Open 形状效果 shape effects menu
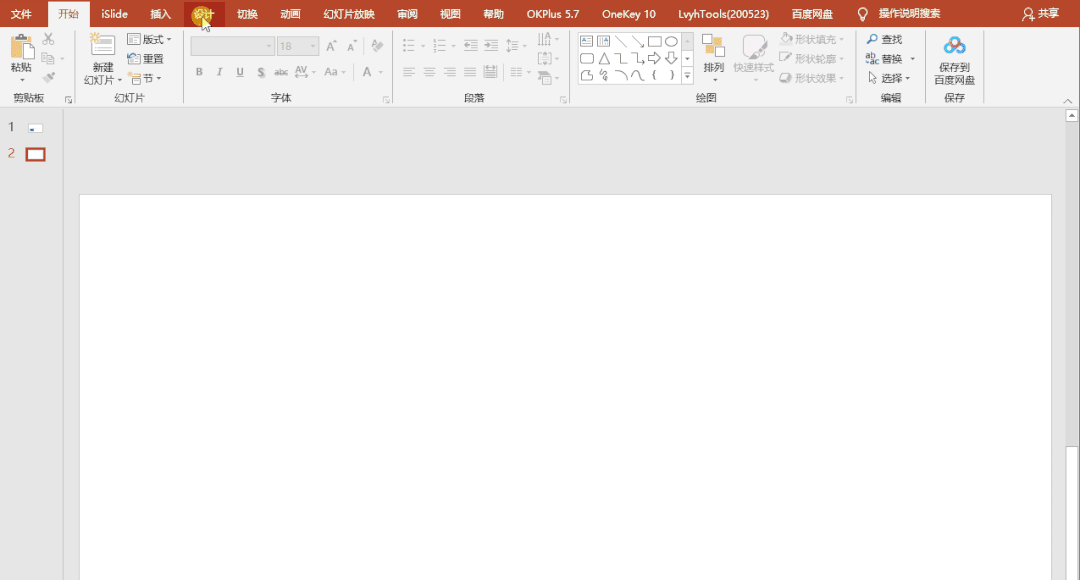This screenshot has height=580, width=1080. [812, 78]
